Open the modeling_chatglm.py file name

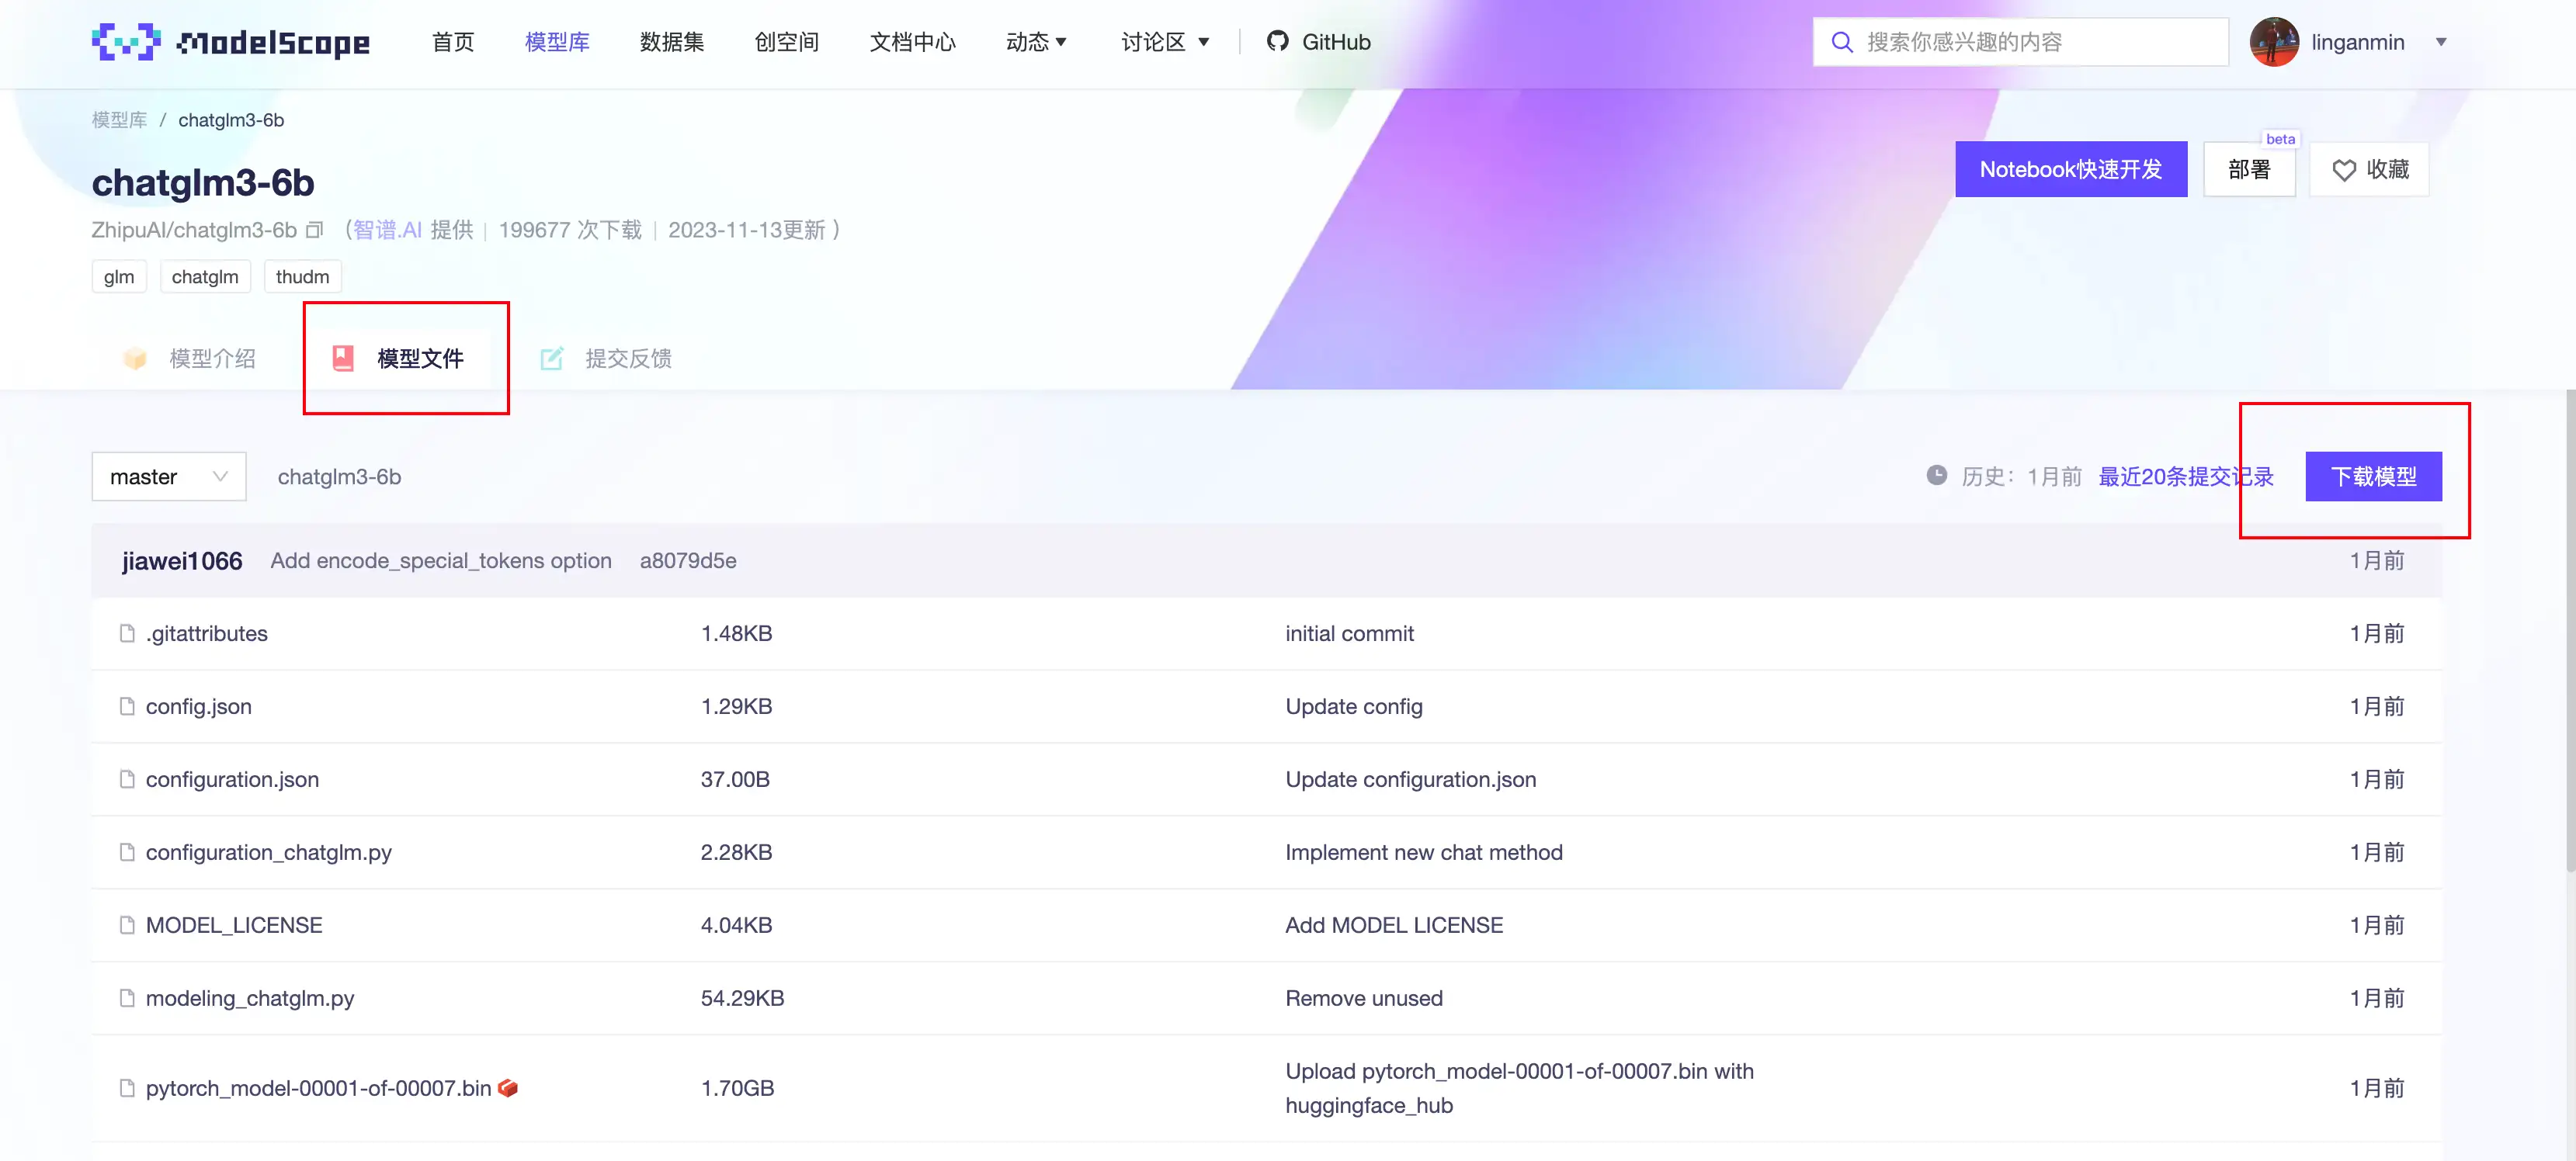[x=250, y=998]
